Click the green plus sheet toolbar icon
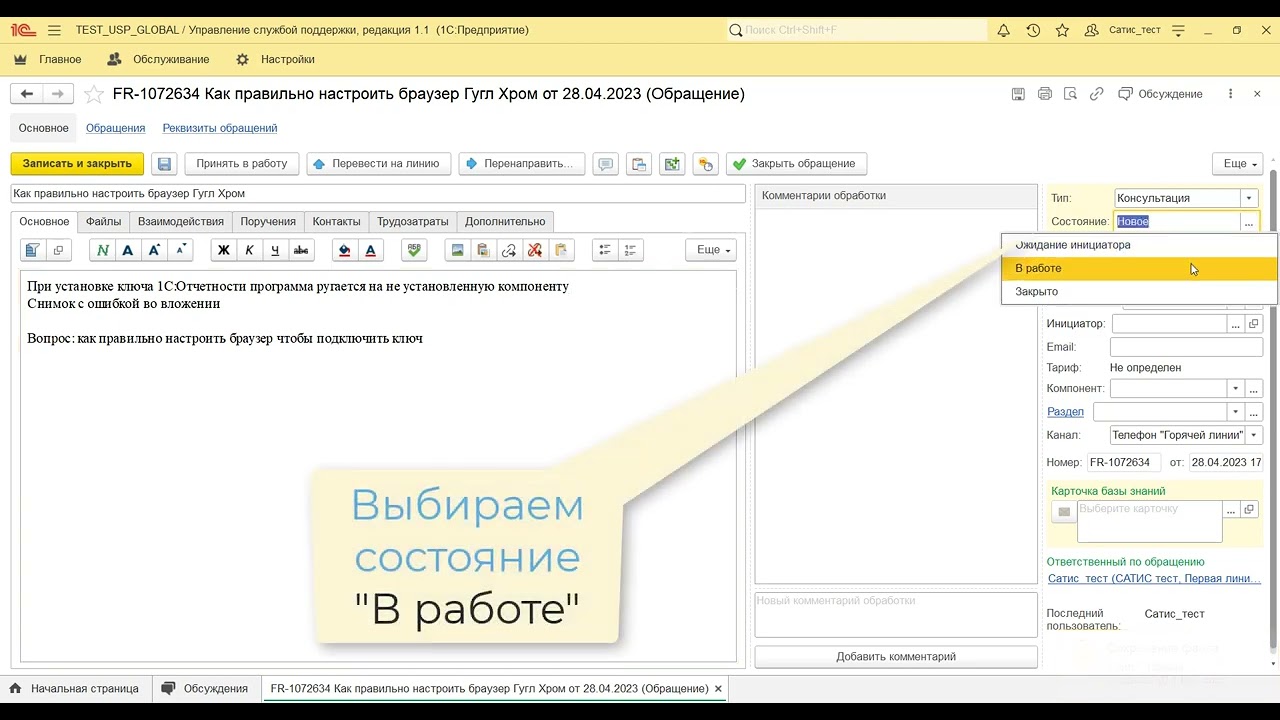Screen dimensions: 1280x720 [672, 164]
